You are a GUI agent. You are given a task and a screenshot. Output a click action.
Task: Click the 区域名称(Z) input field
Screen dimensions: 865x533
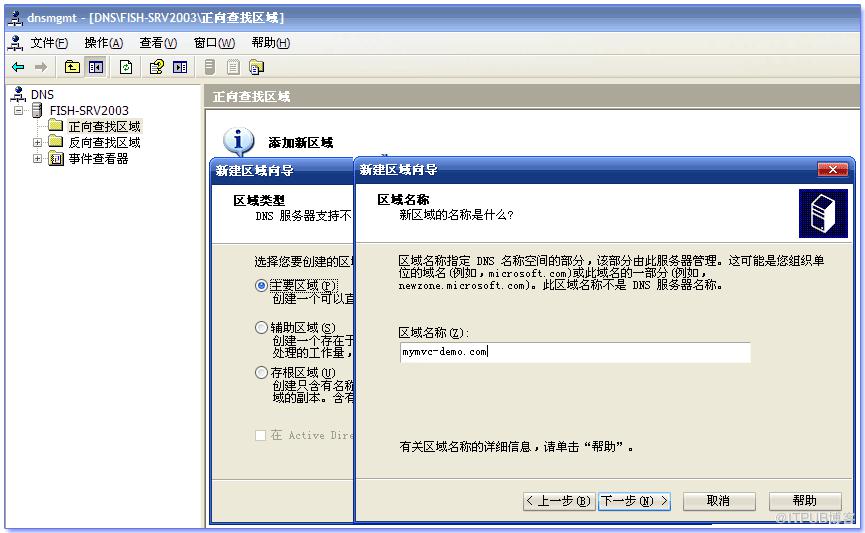tap(575, 352)
